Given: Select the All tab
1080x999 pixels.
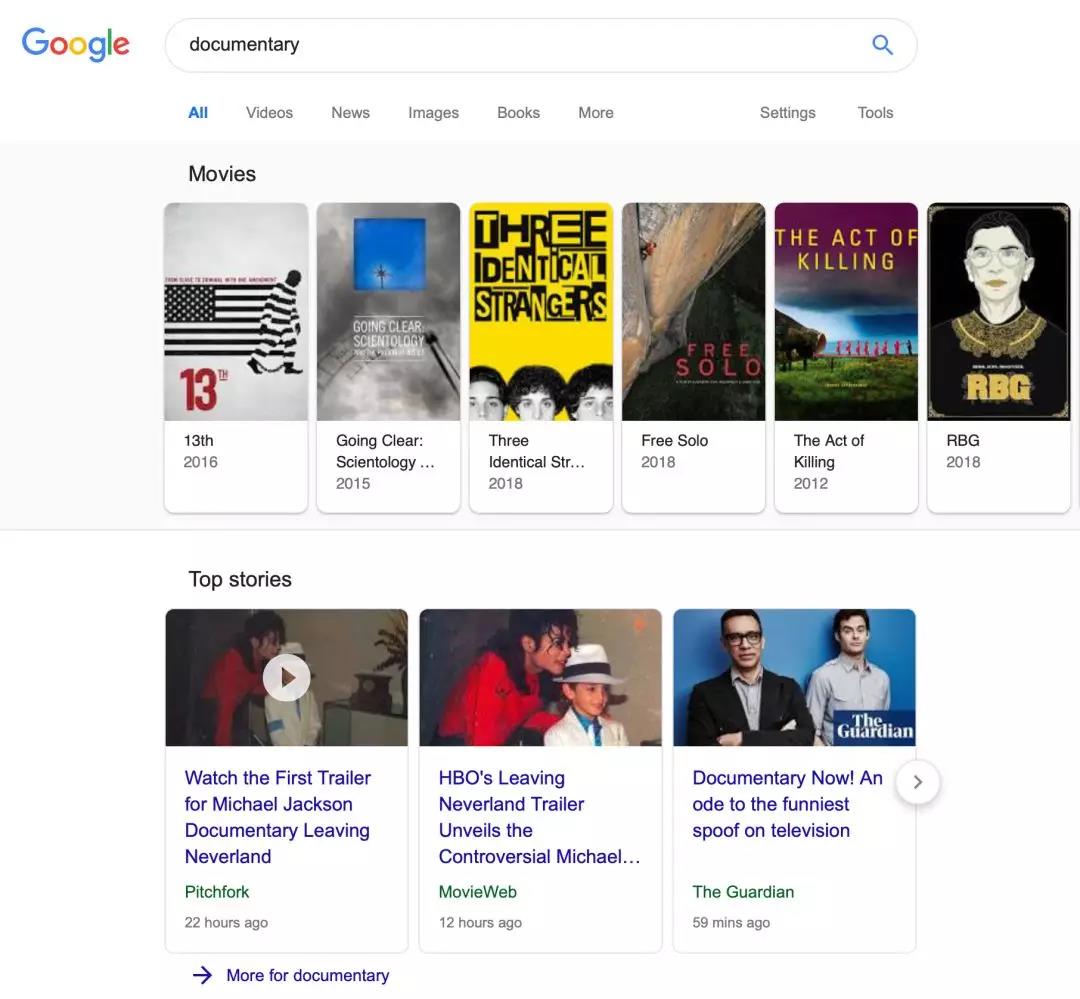Looking at the screenshot, I should coord(198,112).
